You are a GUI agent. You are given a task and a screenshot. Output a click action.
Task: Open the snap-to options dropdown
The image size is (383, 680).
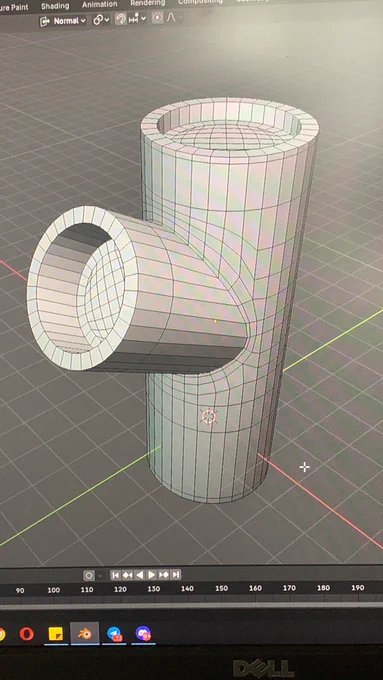(x=137, y=18)
